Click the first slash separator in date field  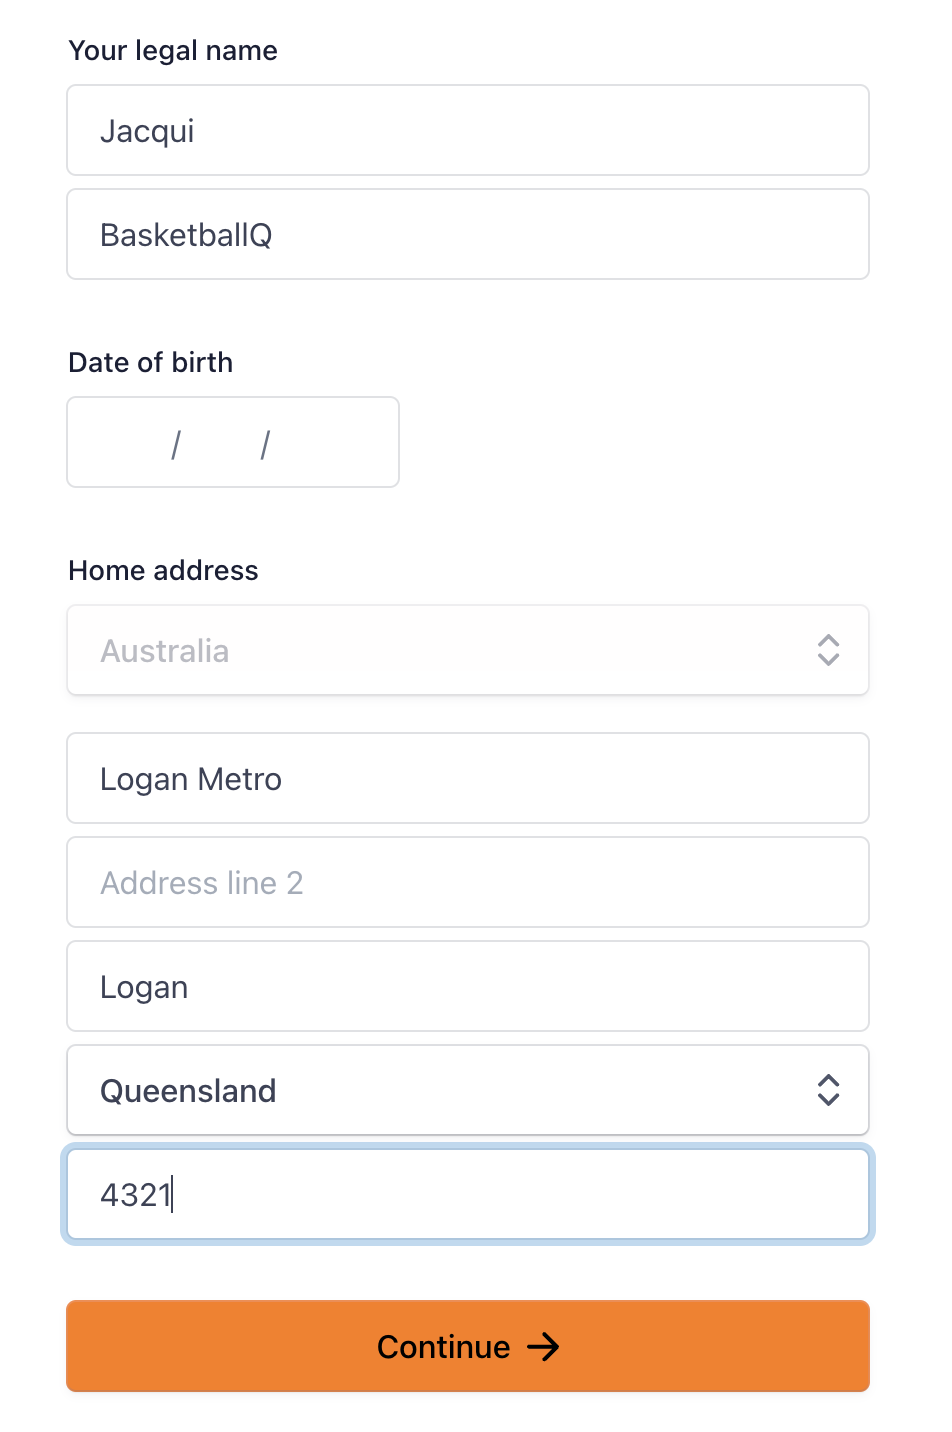[176, 444]
